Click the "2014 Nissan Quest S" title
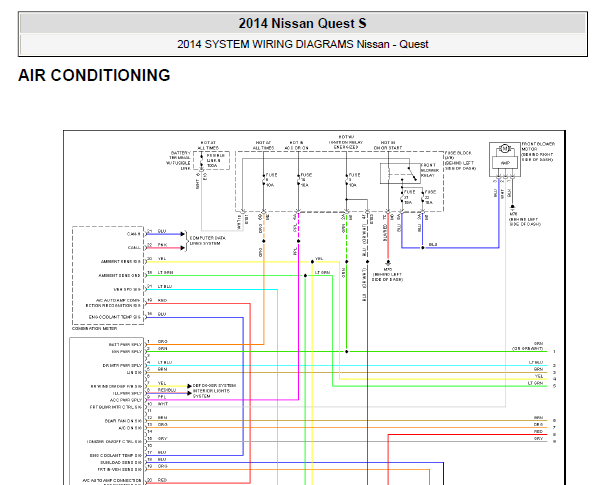 [x=303, y=23]
